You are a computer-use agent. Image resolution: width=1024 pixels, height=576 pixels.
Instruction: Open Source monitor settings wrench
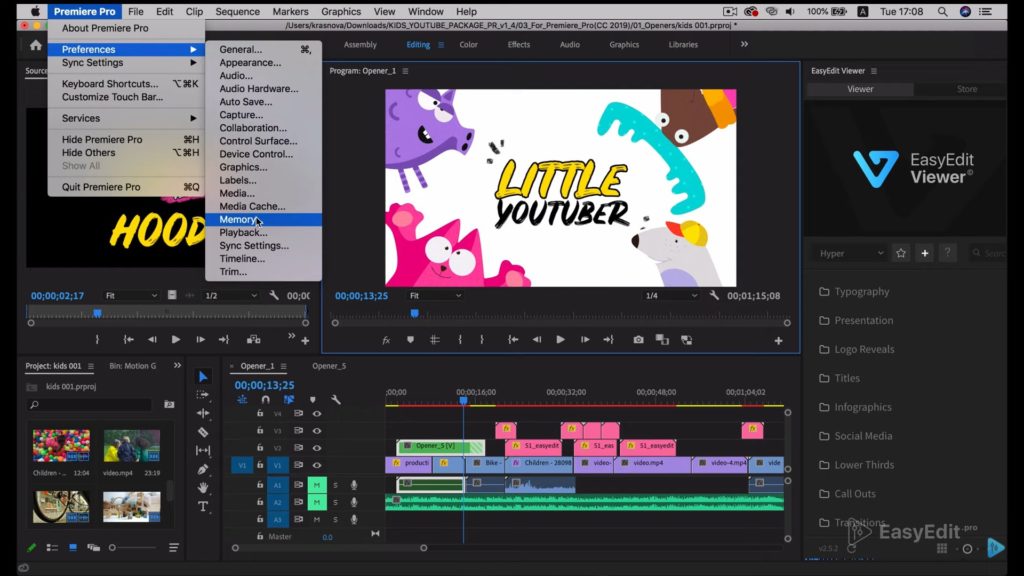click(274, 296)
